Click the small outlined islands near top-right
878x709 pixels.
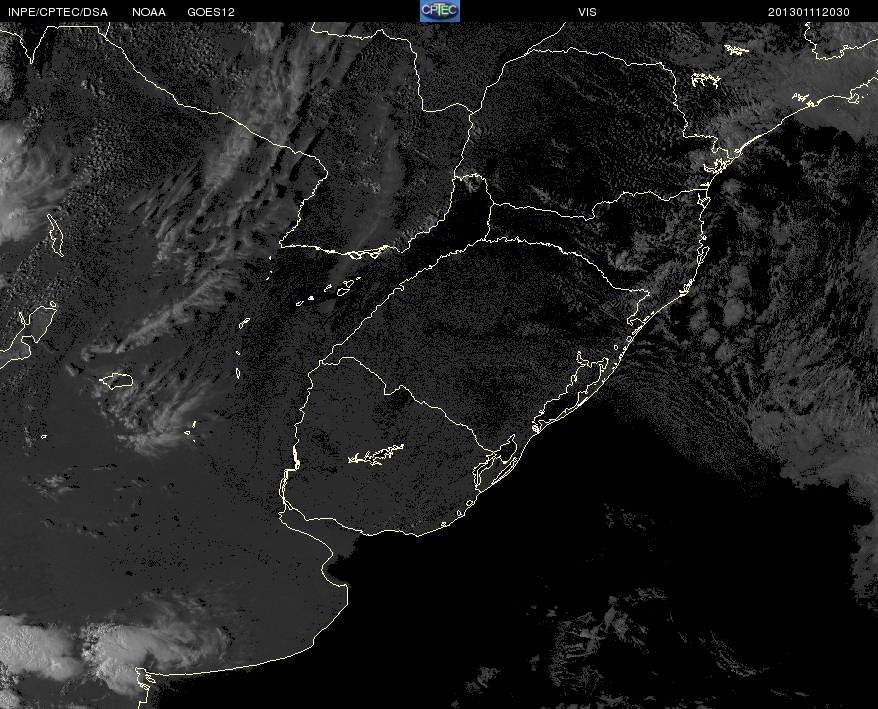coord(736,49)
